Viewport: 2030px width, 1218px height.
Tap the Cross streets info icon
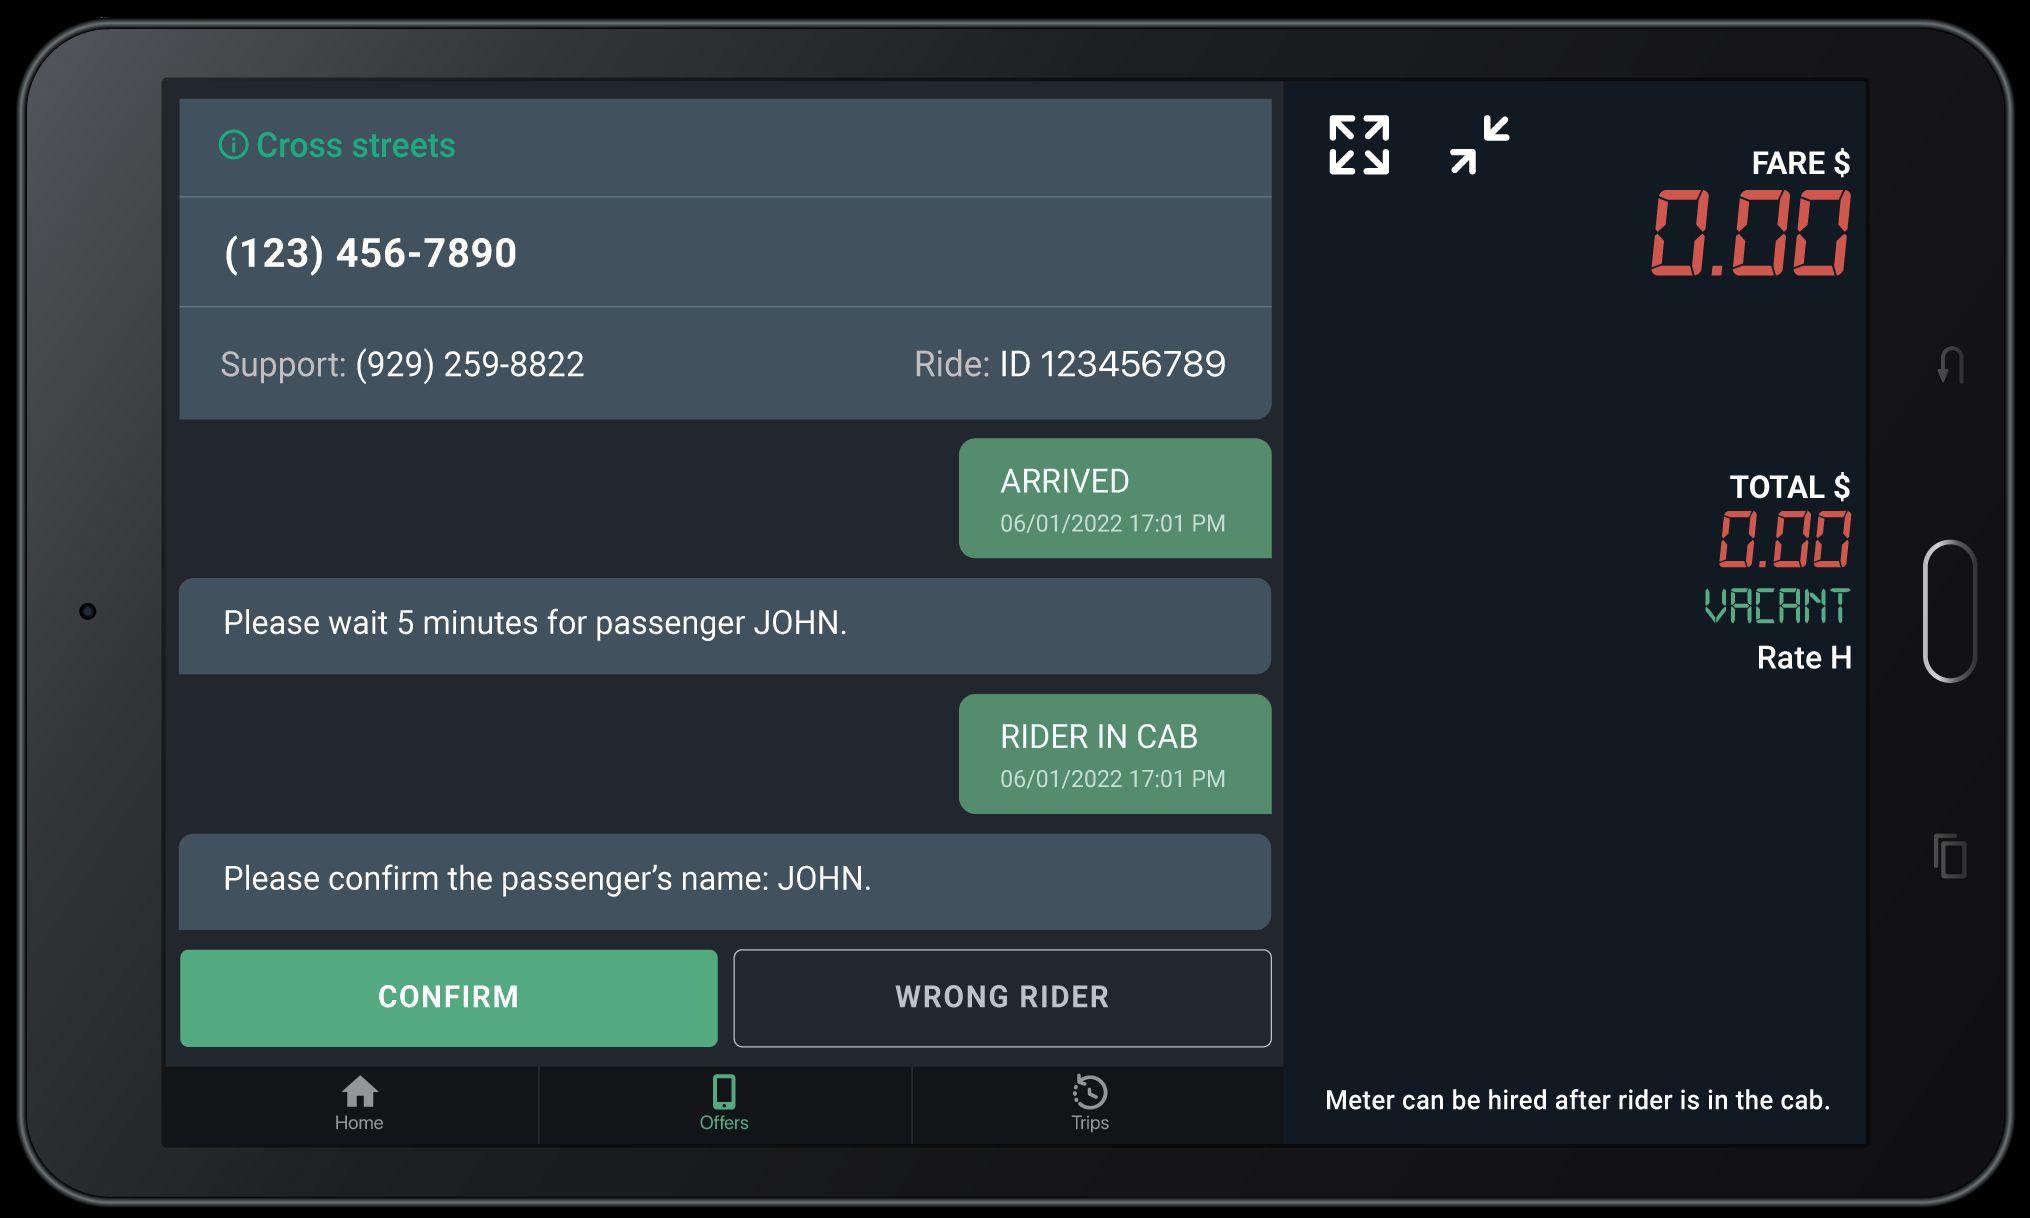(x=233, y=146)
